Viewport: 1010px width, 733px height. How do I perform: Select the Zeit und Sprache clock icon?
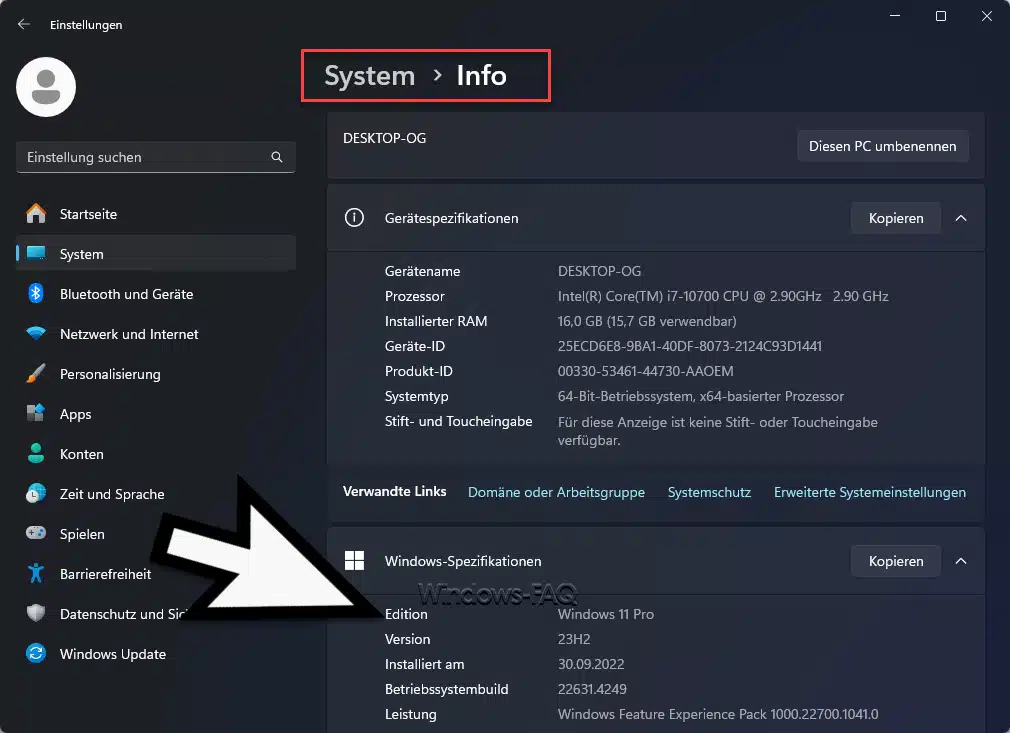[34, 493]
